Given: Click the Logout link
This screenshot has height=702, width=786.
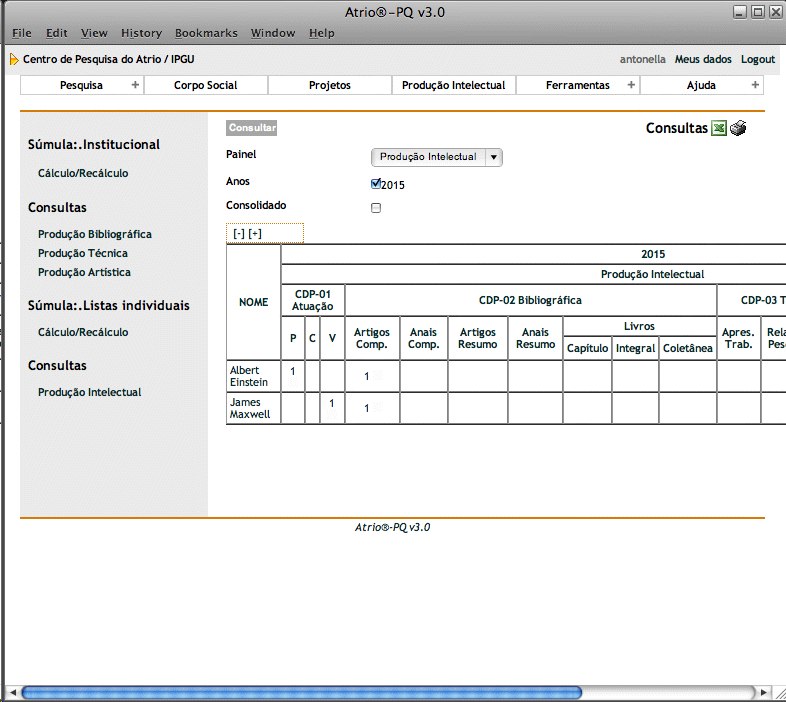Looking at the screenshot, I should tap(758, 60).
